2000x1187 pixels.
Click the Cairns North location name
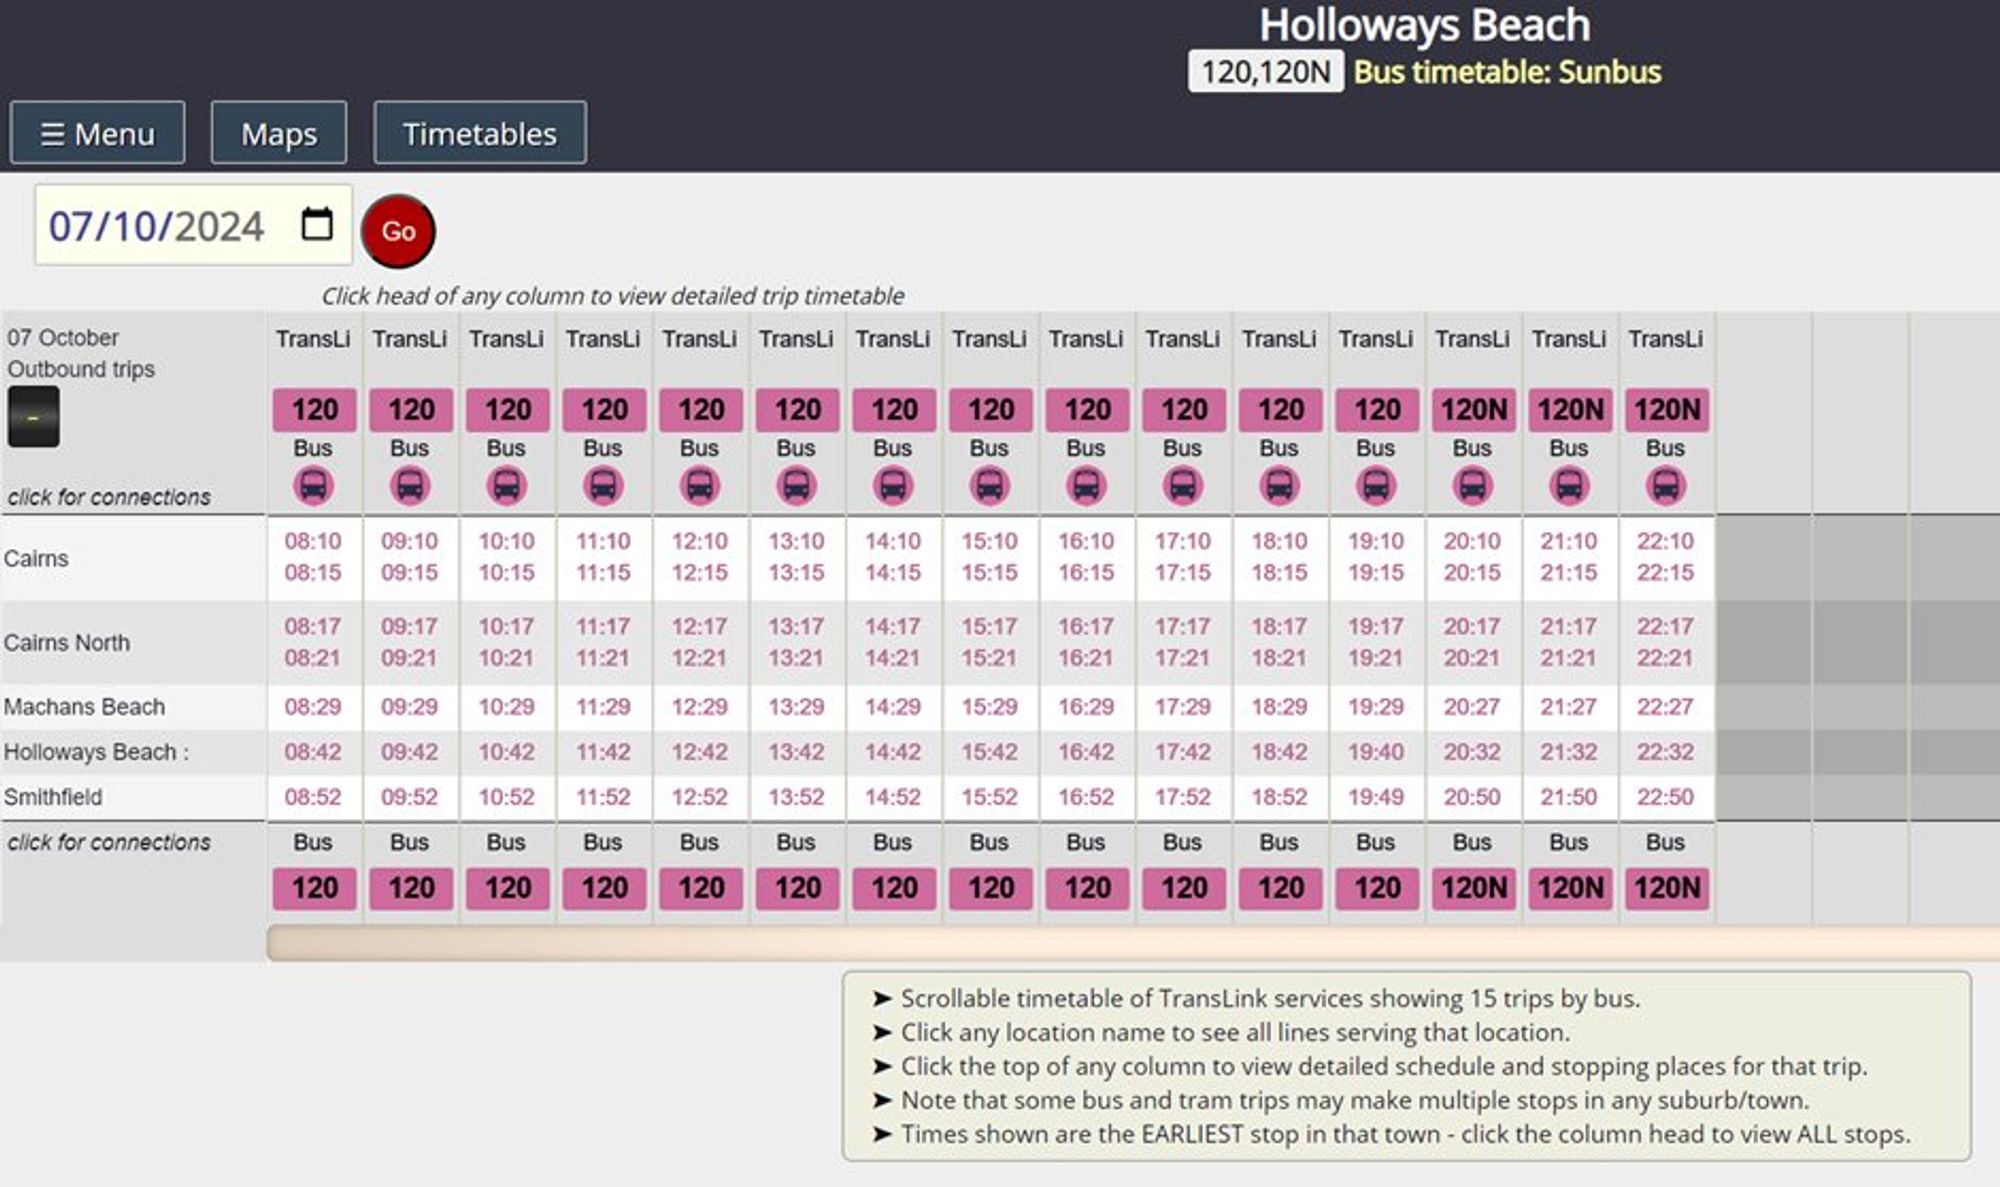67,642
